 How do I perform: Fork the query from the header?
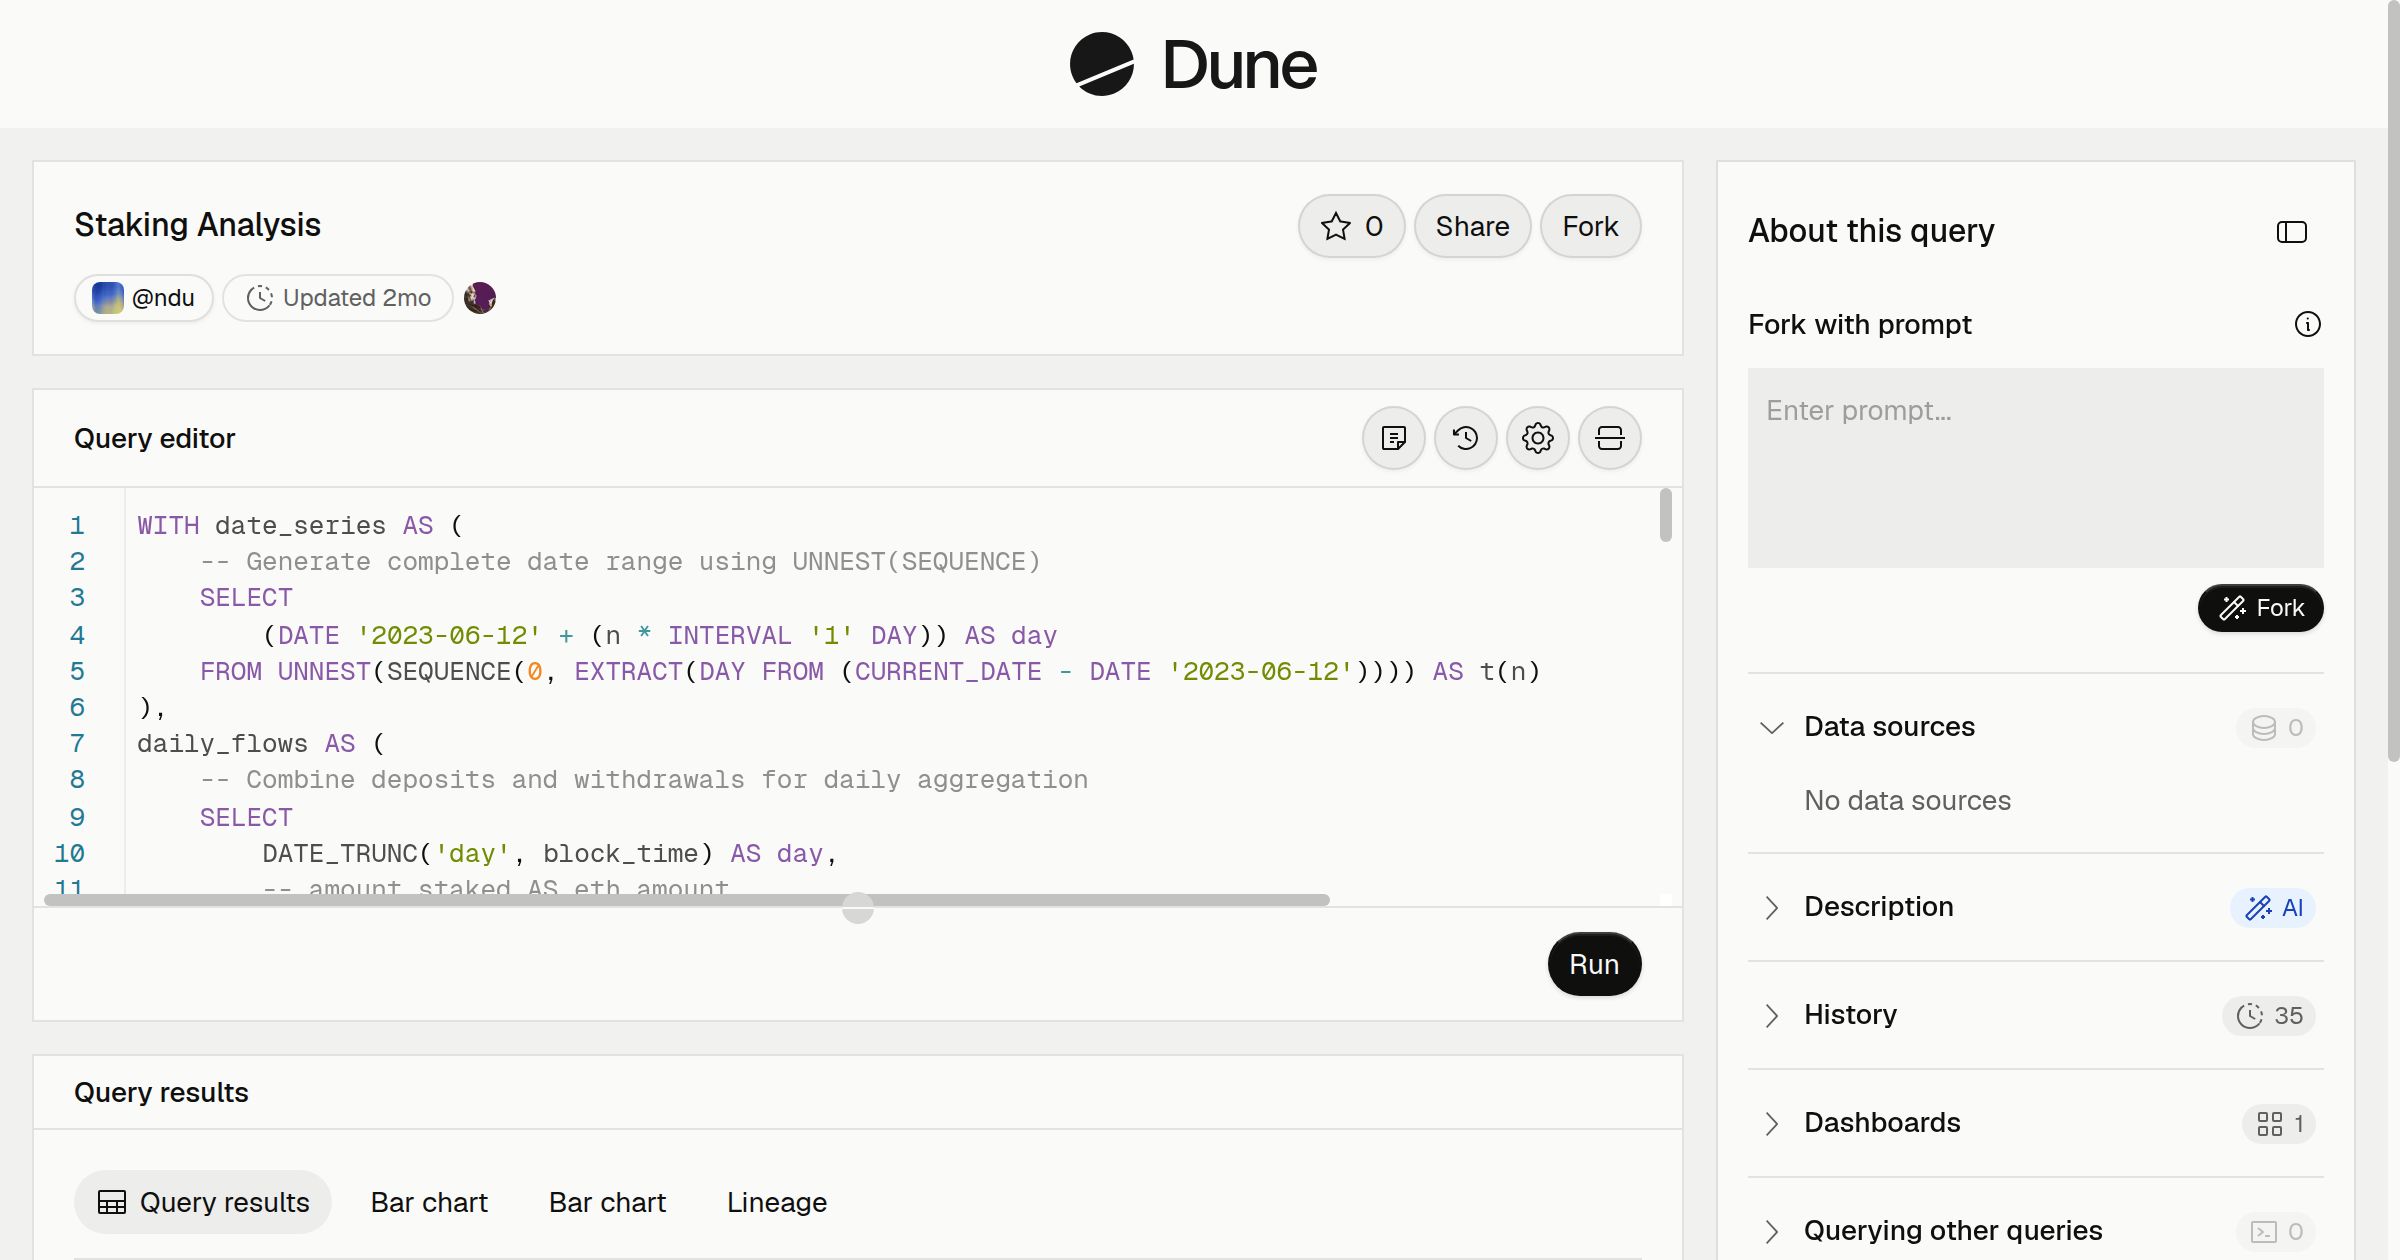click(x=1590, y=226)
